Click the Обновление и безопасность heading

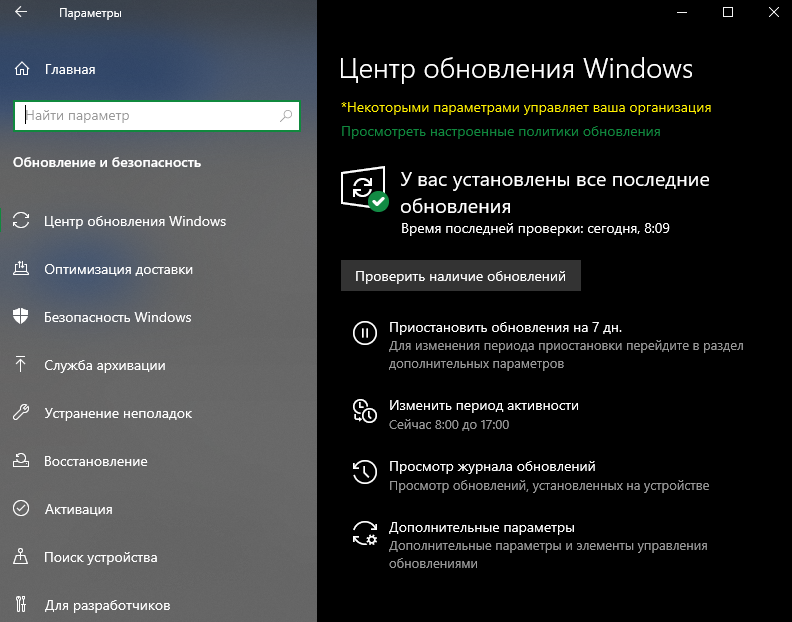[107, 162]
